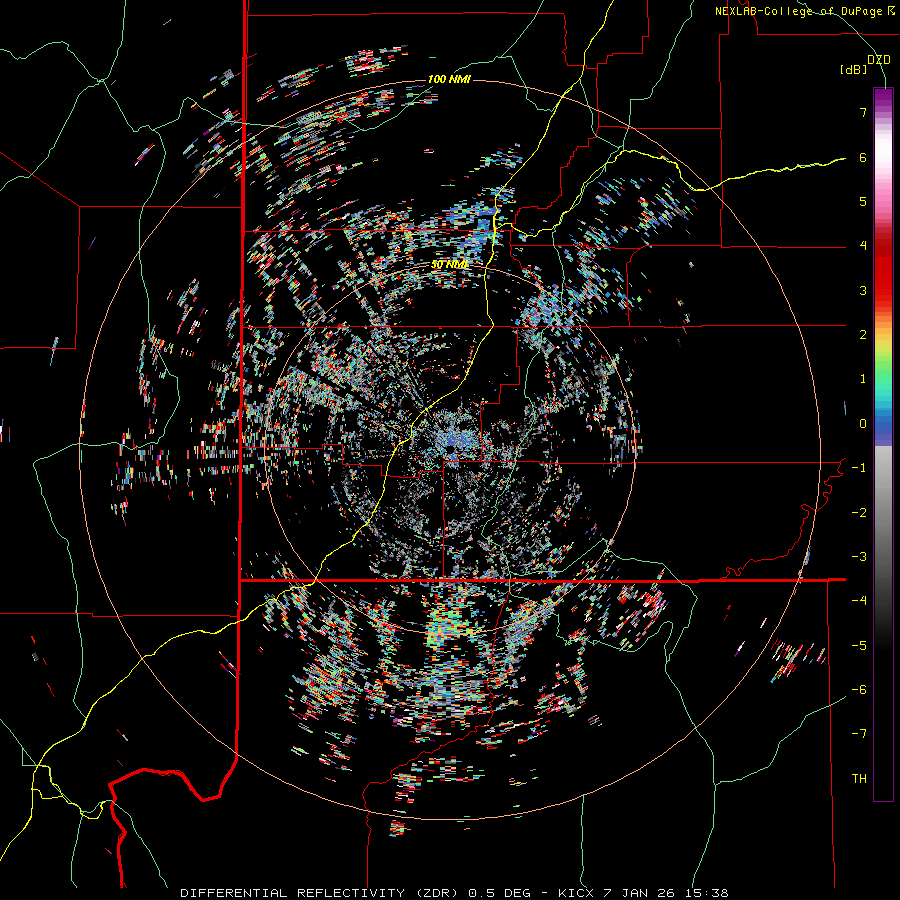
Task: Click the -1 value on the dB scale
Action: click(859, 468)
